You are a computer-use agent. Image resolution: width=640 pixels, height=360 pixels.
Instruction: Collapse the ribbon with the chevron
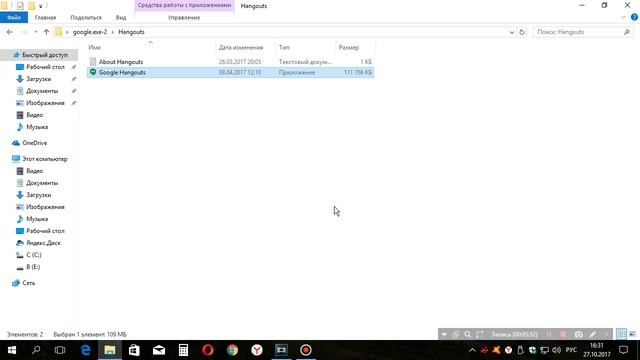coord(623,17)
